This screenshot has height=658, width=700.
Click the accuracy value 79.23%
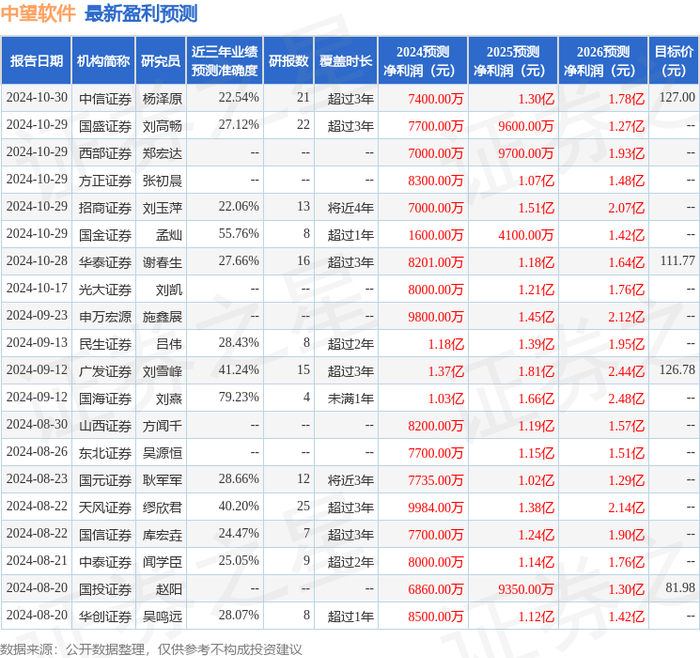(239, 397)
